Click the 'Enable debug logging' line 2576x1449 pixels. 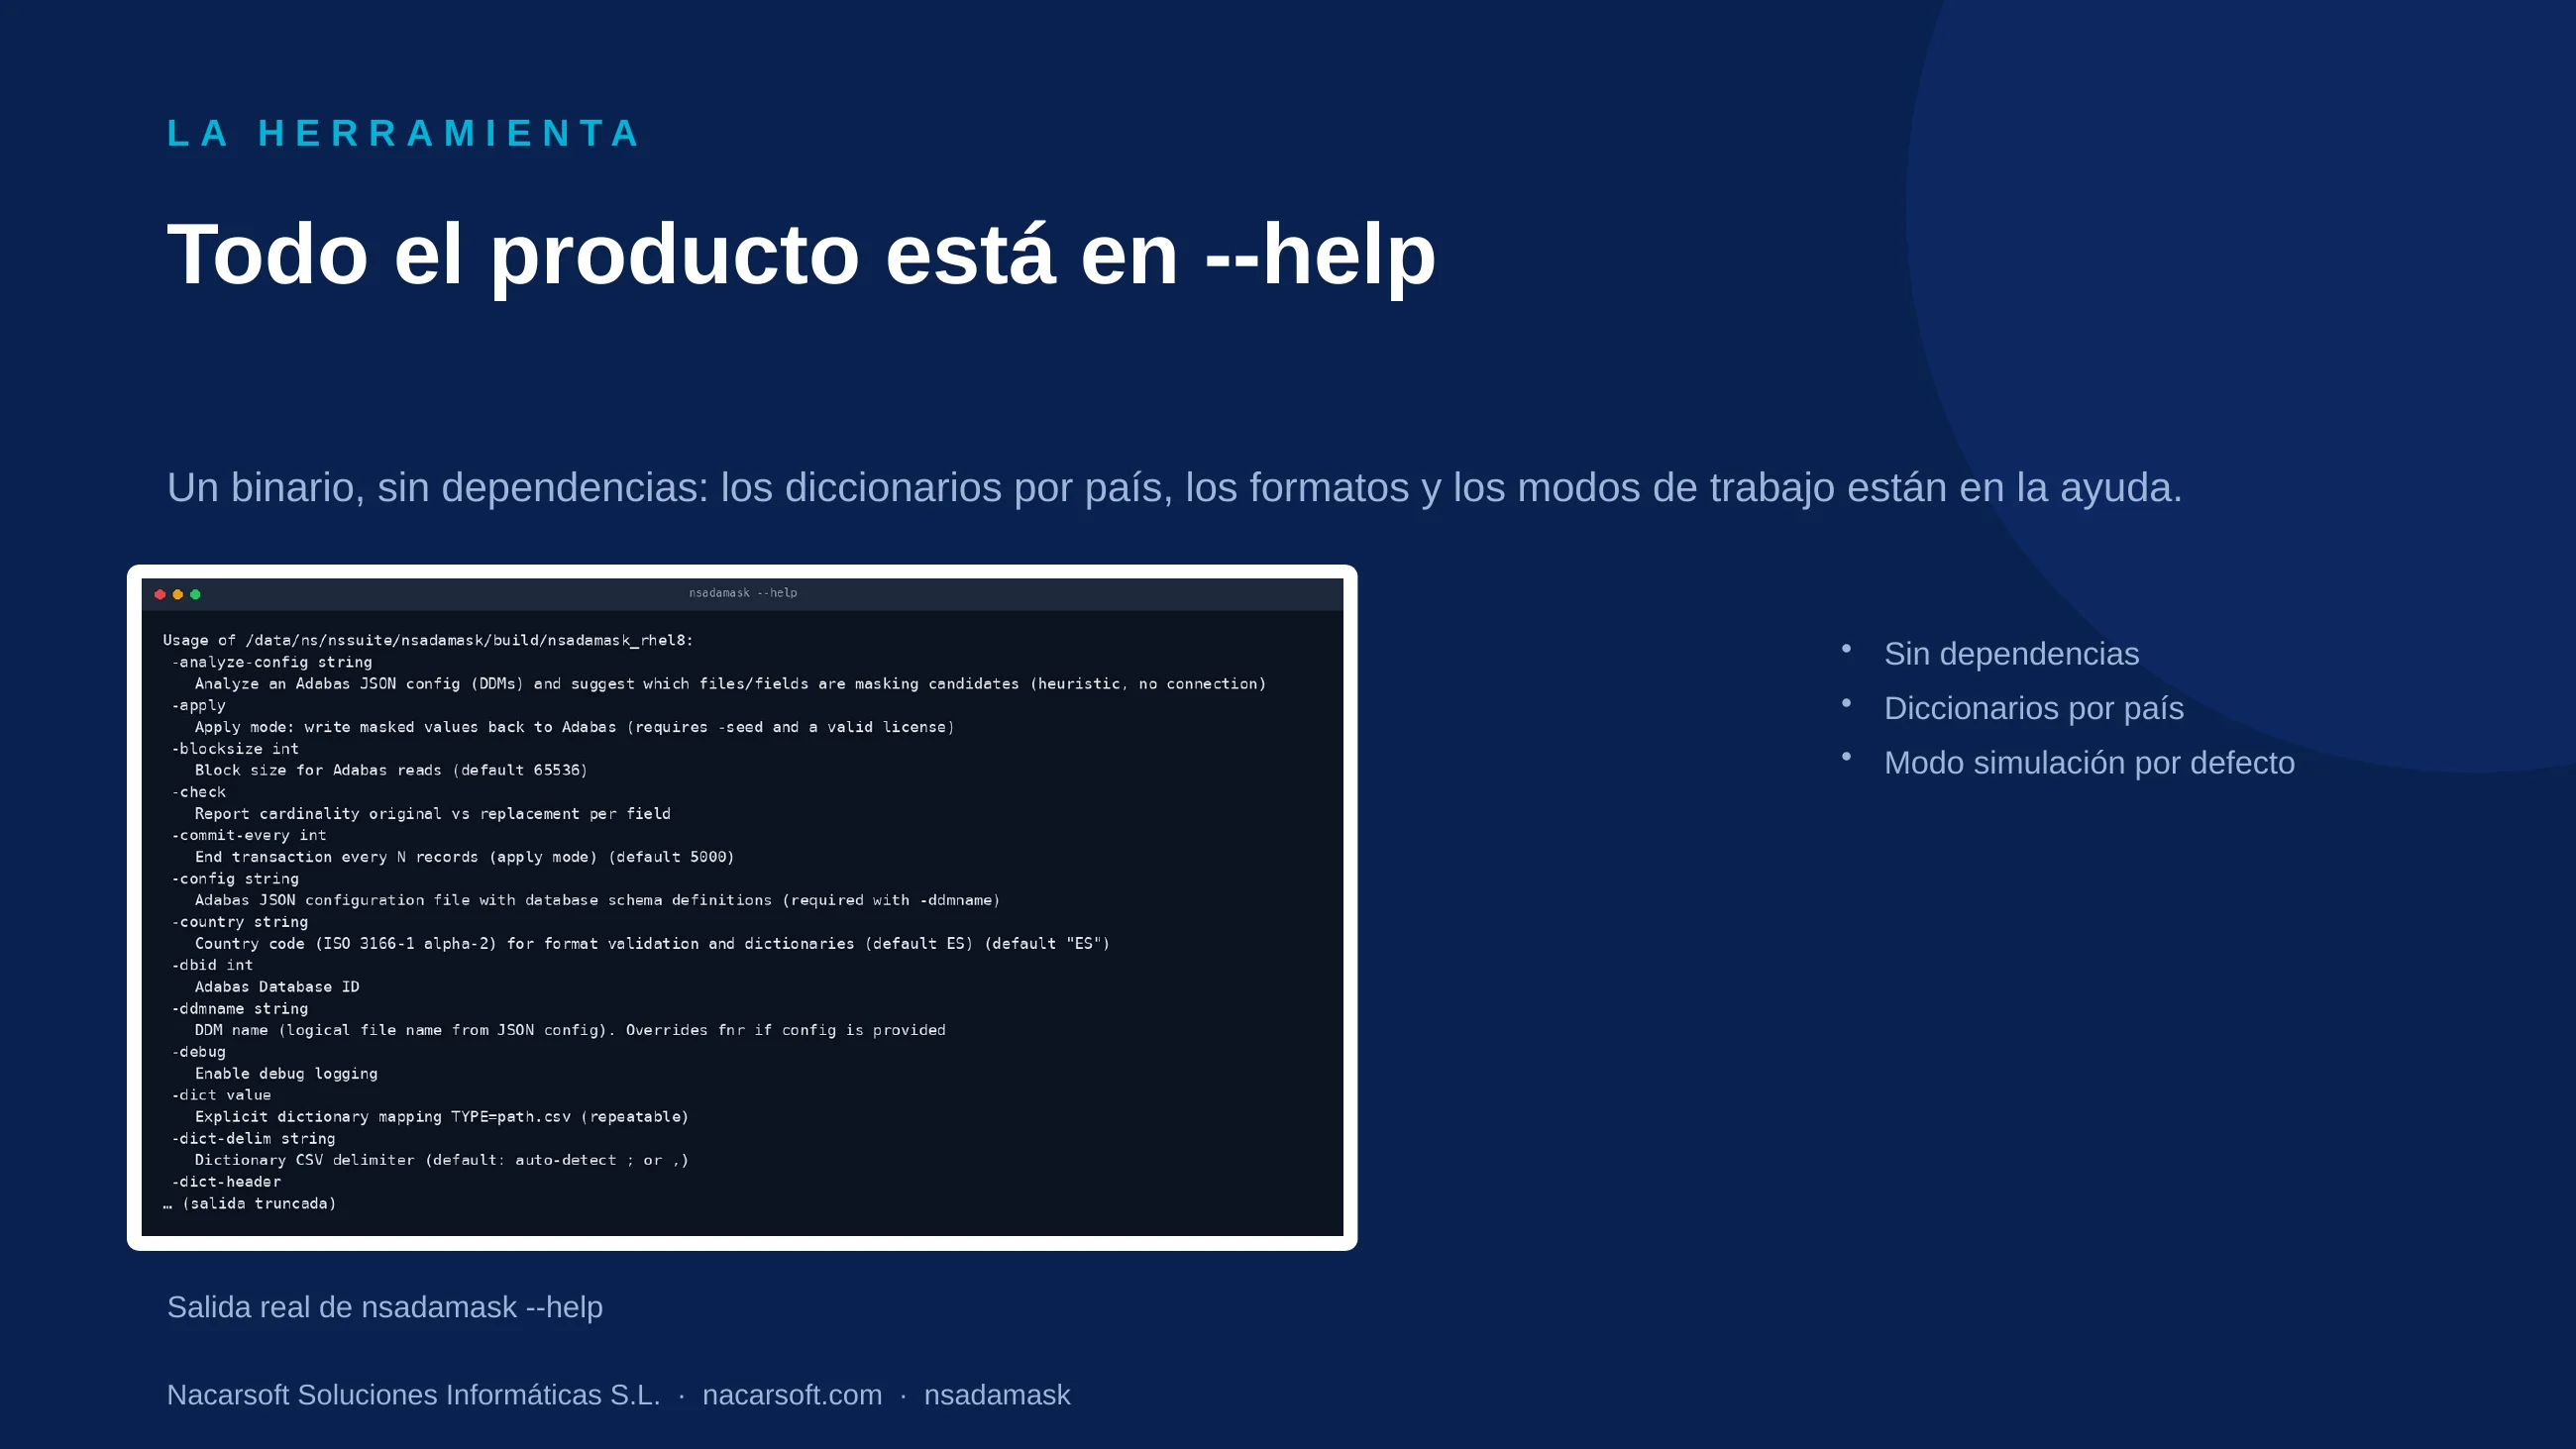(x=286, y=1074)
